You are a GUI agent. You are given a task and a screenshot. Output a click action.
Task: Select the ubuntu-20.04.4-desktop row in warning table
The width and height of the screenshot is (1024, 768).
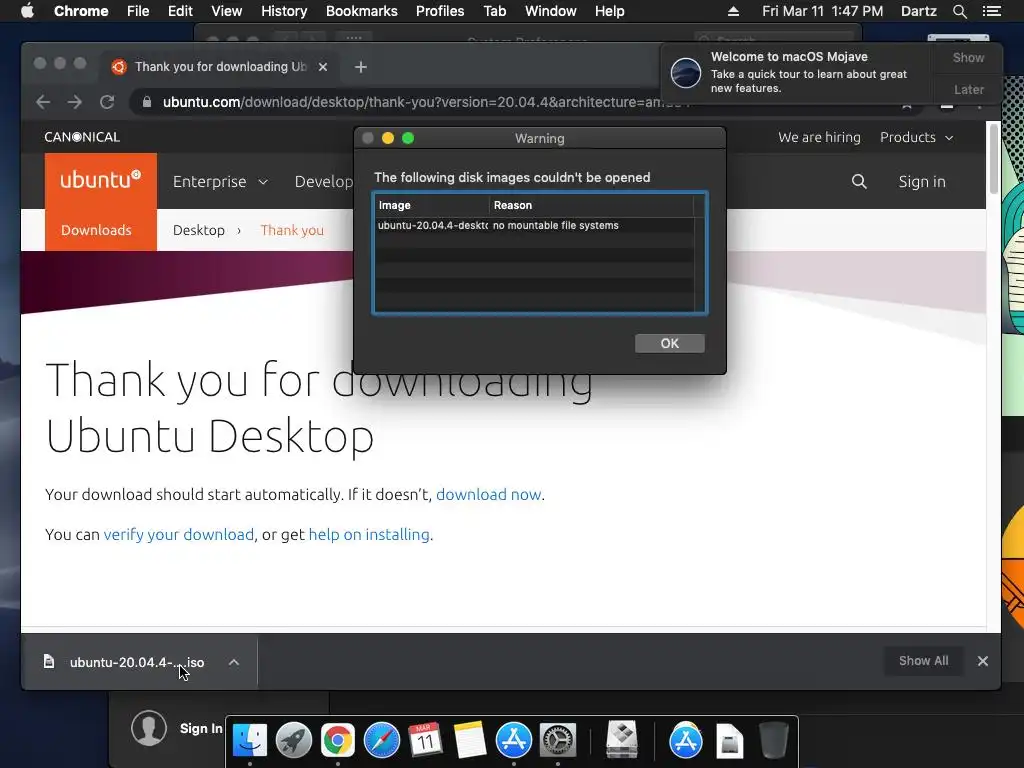pos(535,225)
